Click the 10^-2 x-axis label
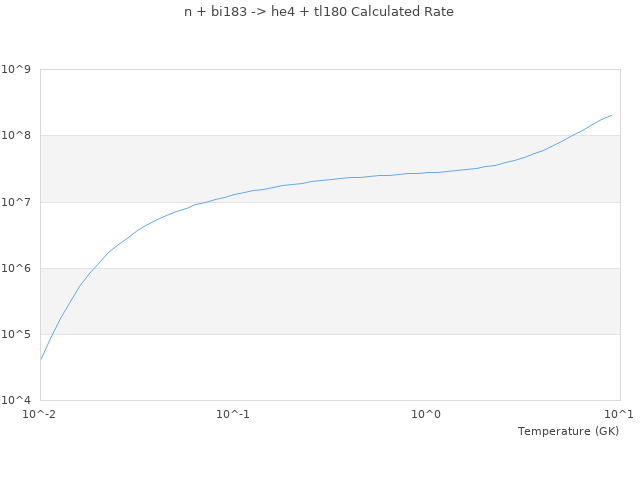This screenshot has width=640, height=480. 40,414
